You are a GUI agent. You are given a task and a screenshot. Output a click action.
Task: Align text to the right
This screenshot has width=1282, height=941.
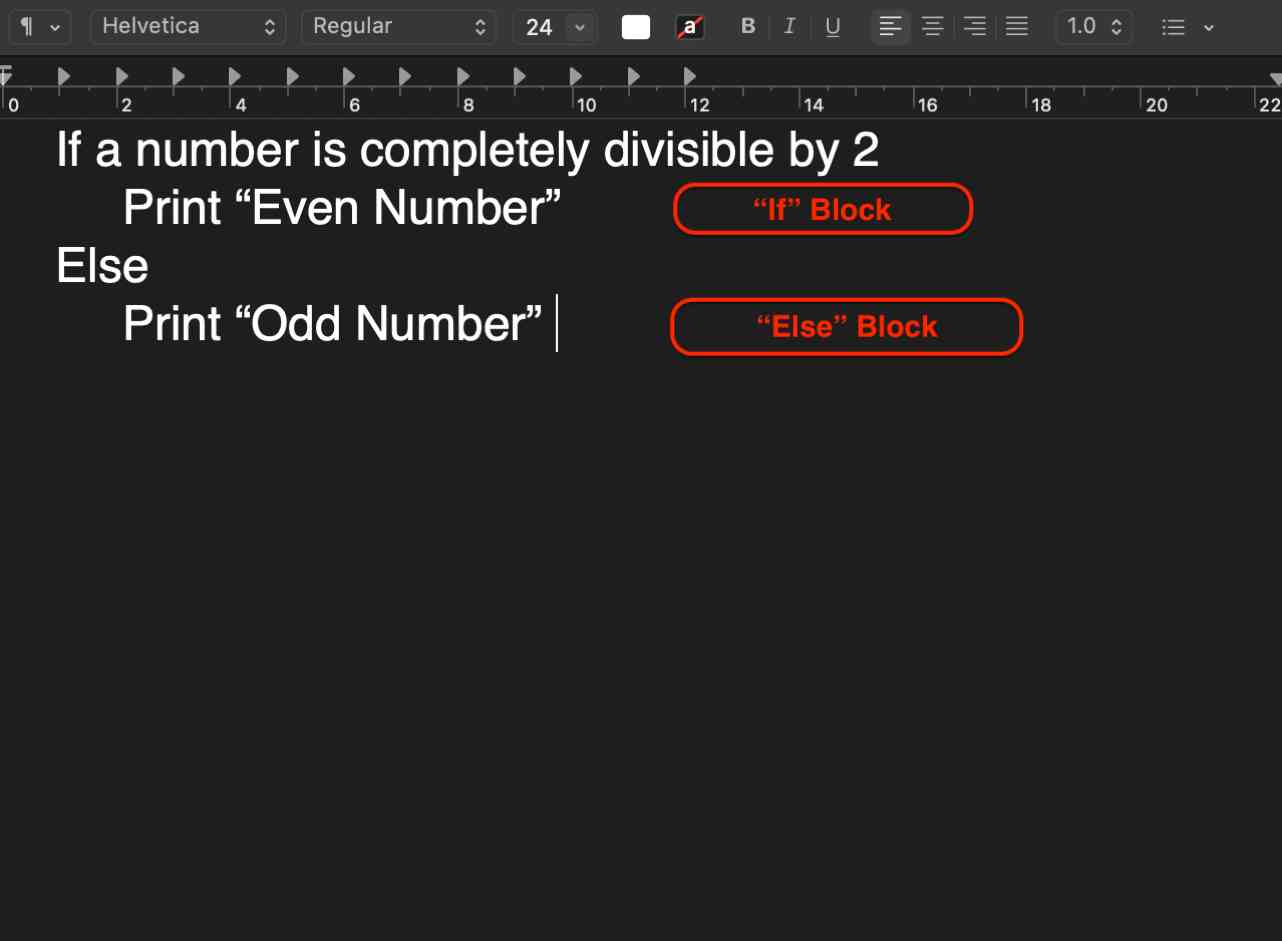pos(974,27)
